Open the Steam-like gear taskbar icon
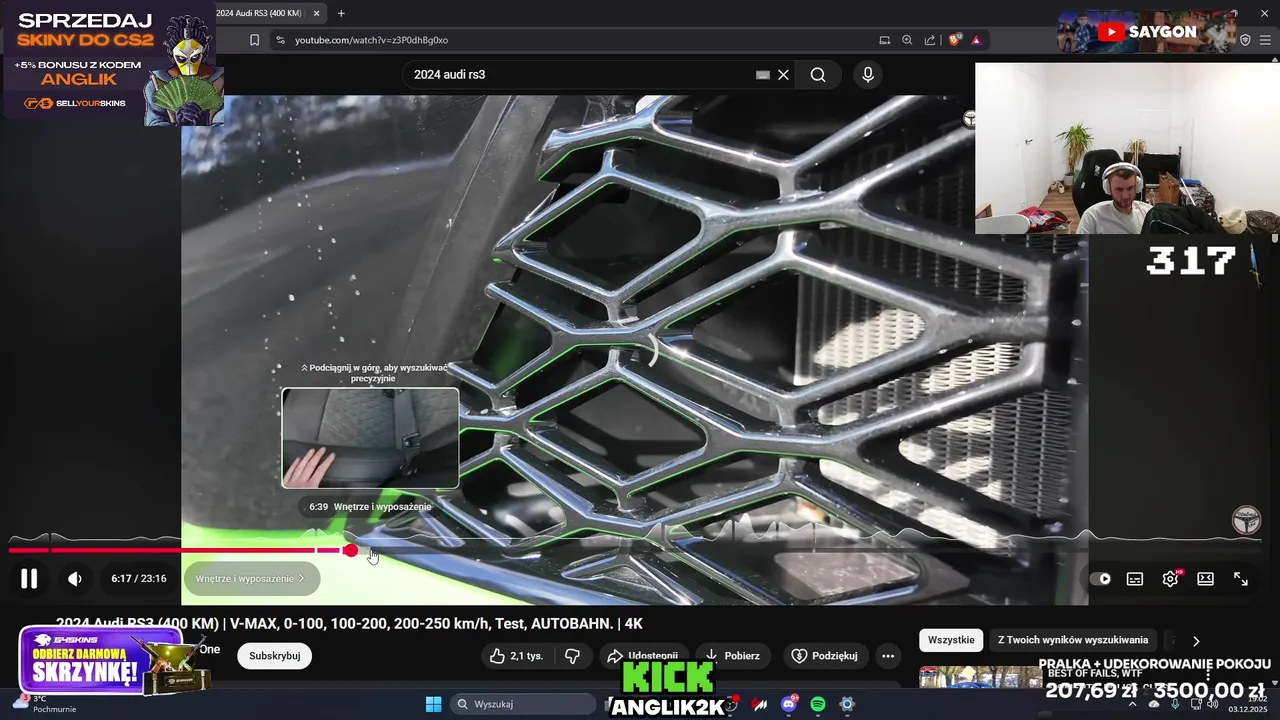Image resolution: width=1280 pixels, height=720 pixels. click(847, 704)
